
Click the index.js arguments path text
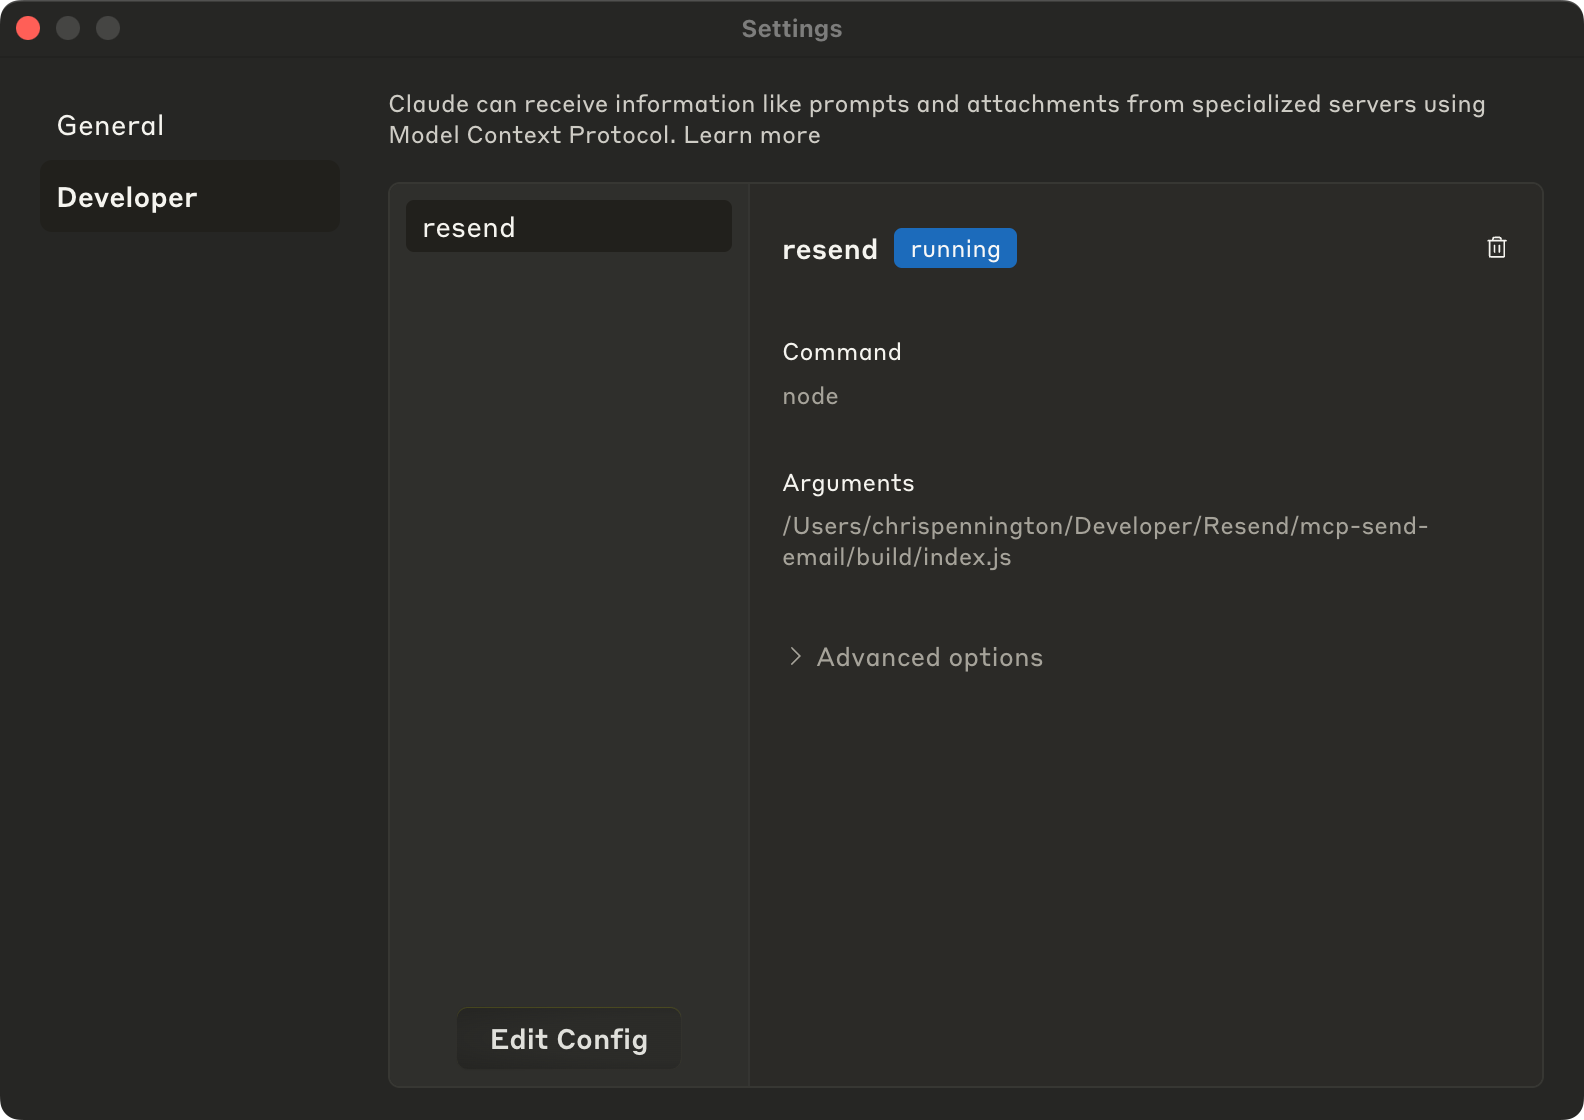click(1105, 541)
